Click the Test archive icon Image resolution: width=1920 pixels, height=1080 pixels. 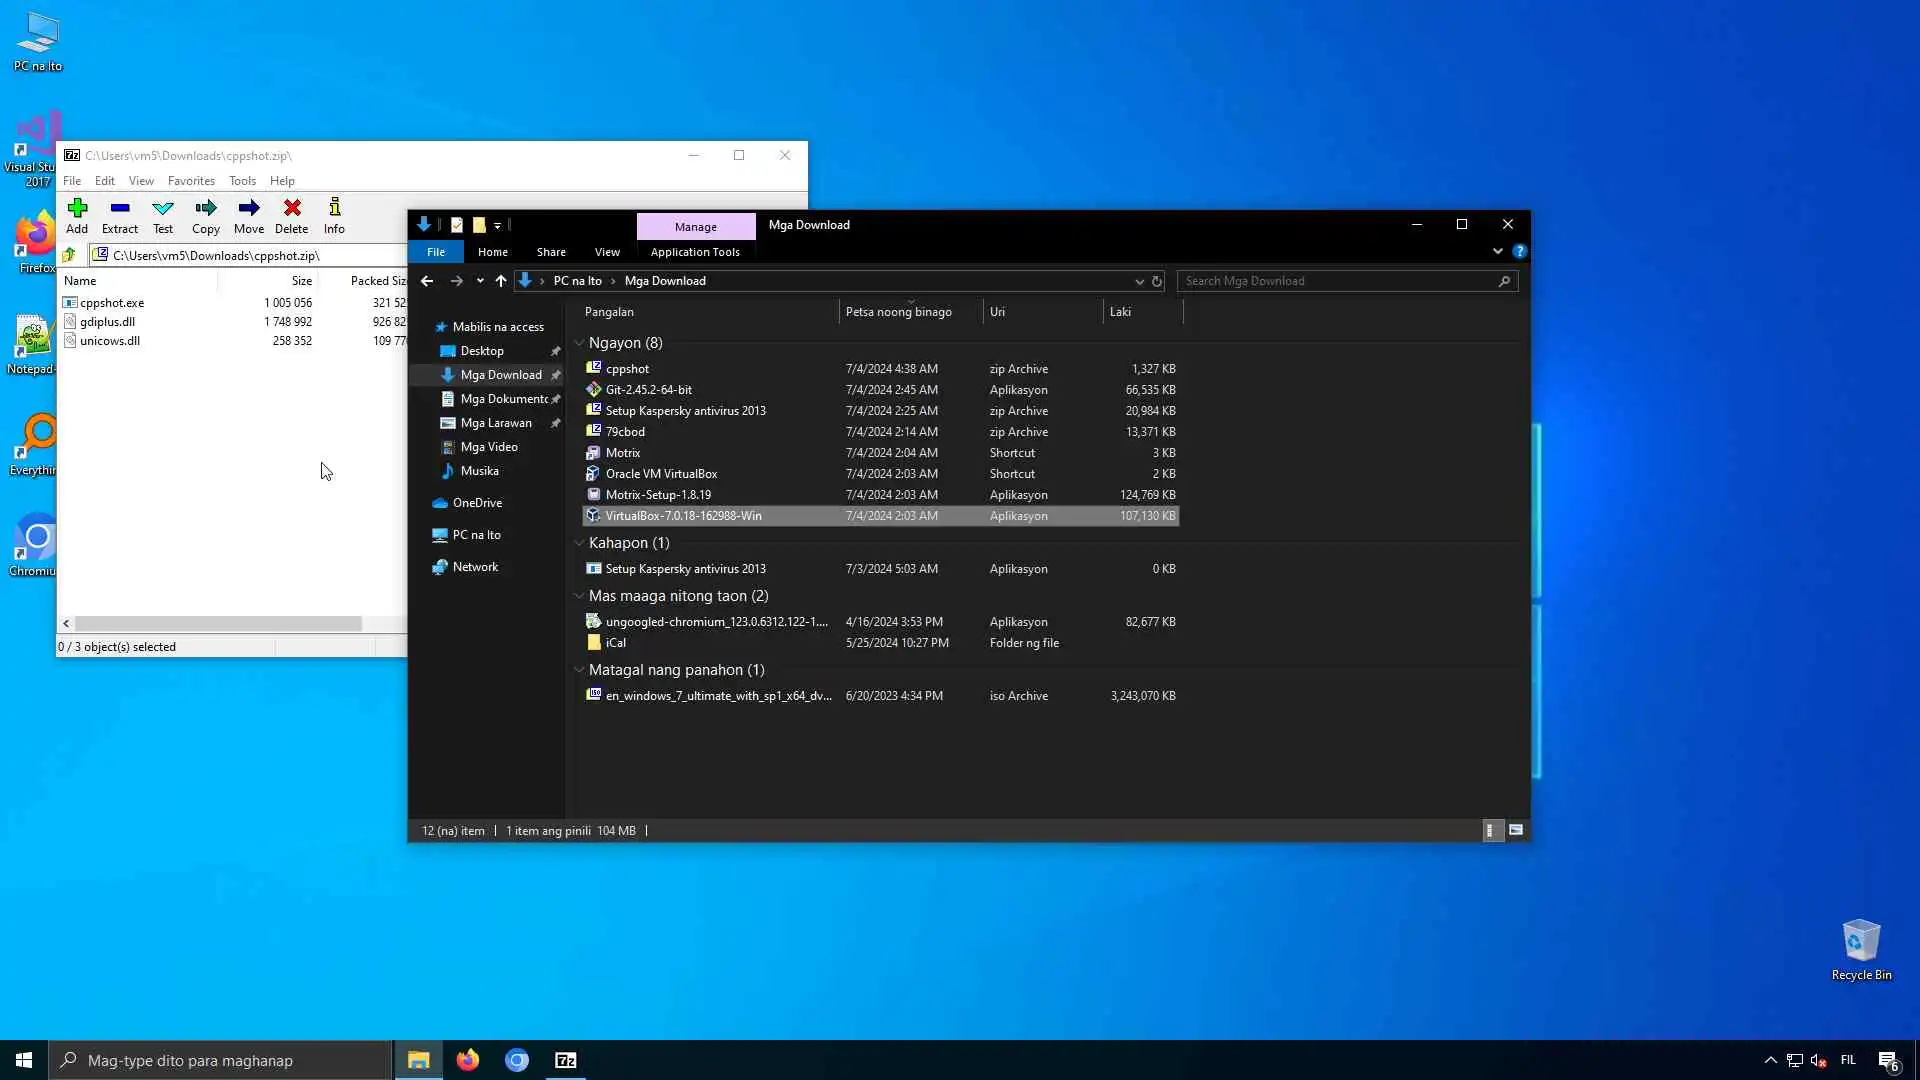coord(163,215)
